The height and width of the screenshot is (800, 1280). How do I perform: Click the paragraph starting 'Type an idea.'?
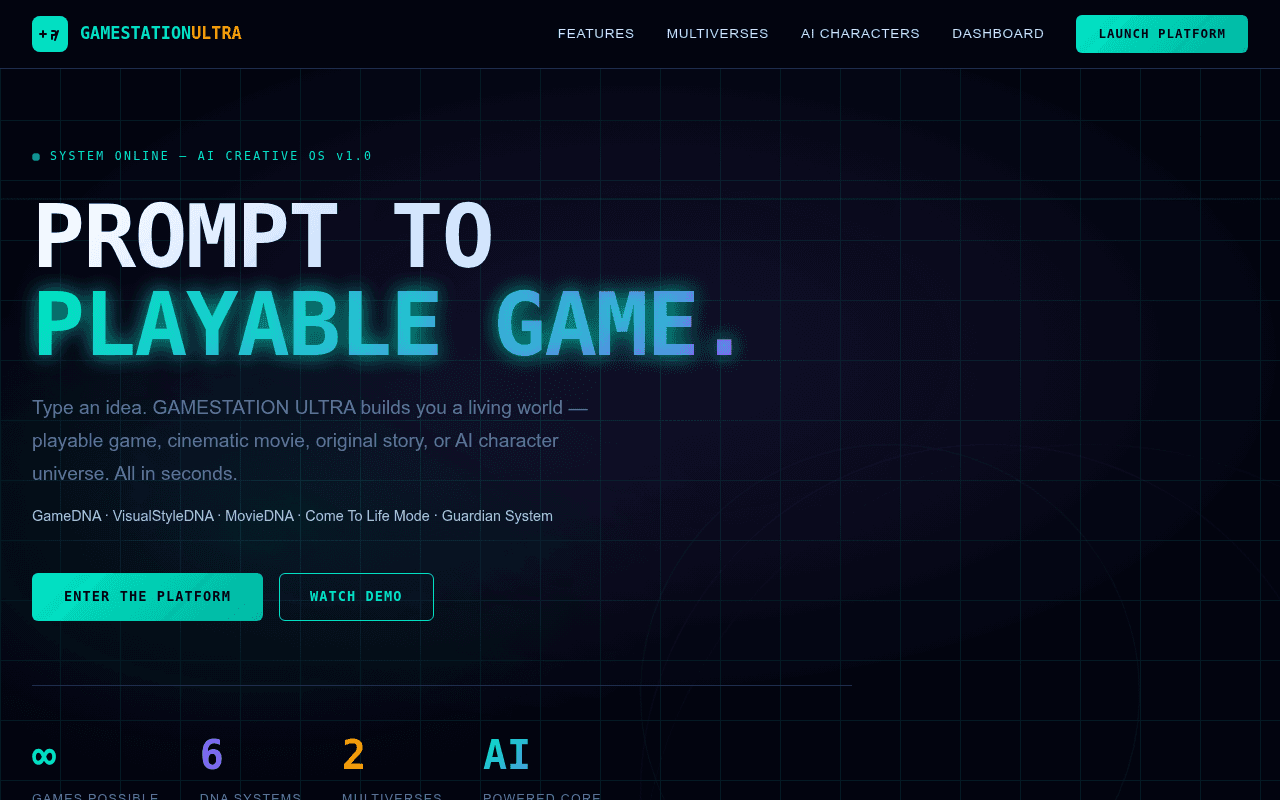click(310, 441)
